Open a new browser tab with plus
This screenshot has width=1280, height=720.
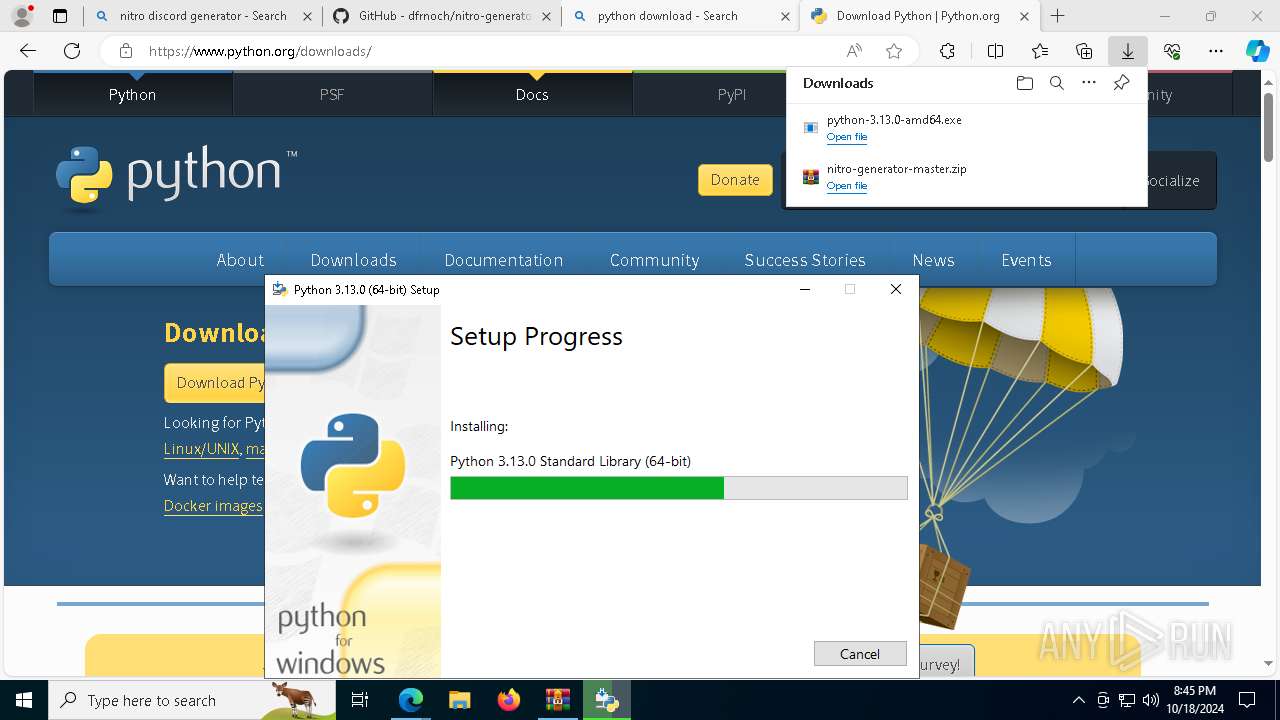click(x=1058, y=16)
